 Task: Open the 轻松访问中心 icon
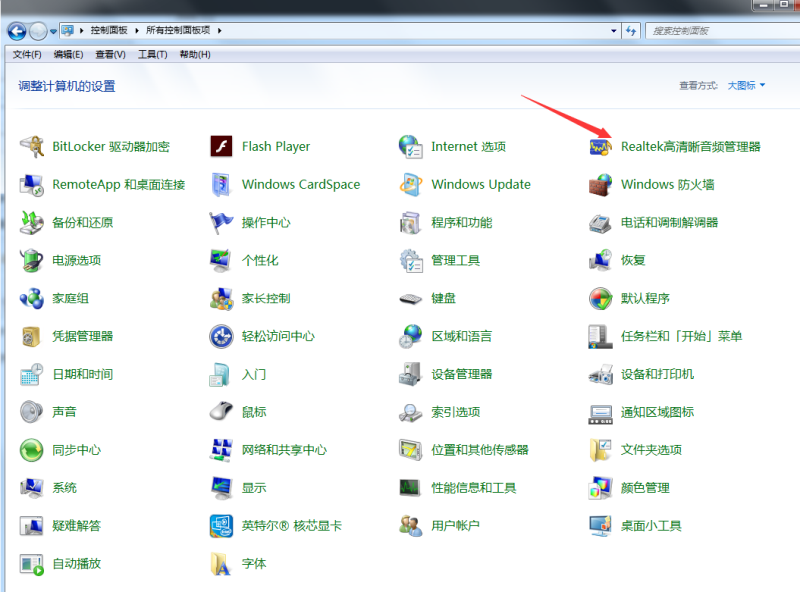(221, 336)
